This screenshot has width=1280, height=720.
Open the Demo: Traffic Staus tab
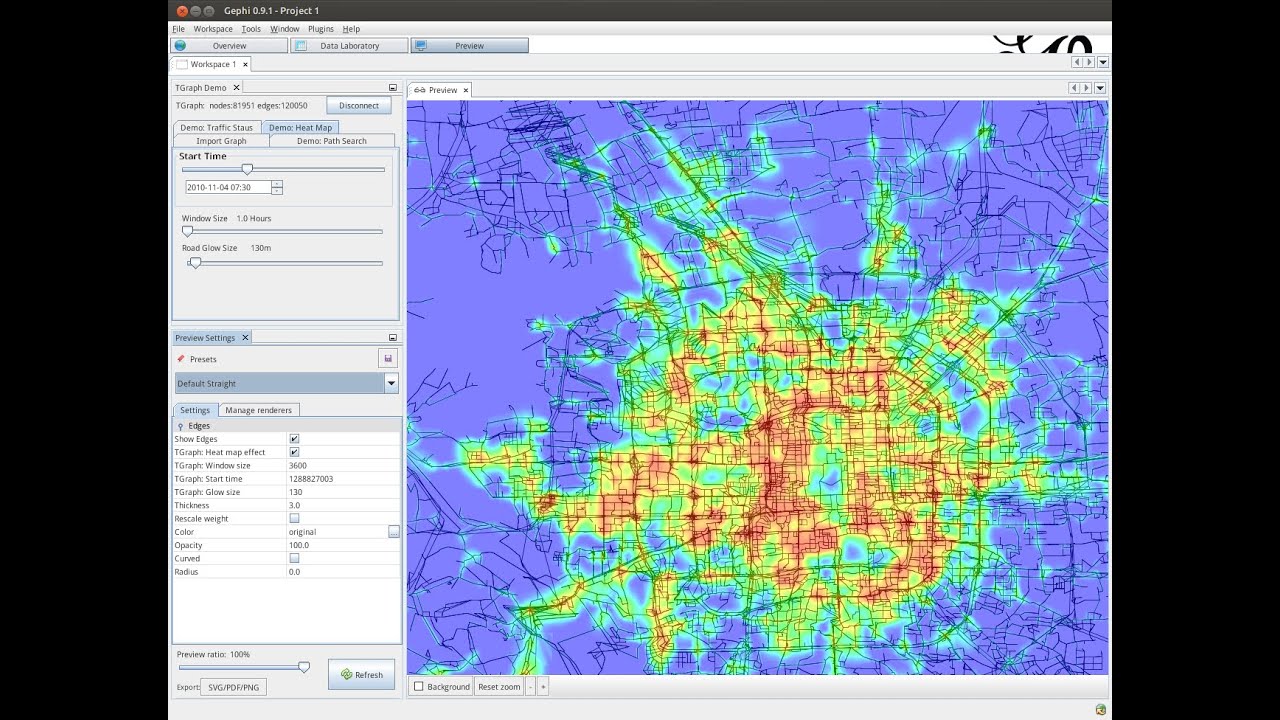click(217, 128)
